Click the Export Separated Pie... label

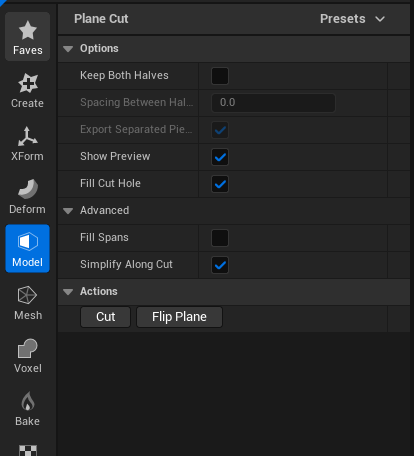(136, 129)
